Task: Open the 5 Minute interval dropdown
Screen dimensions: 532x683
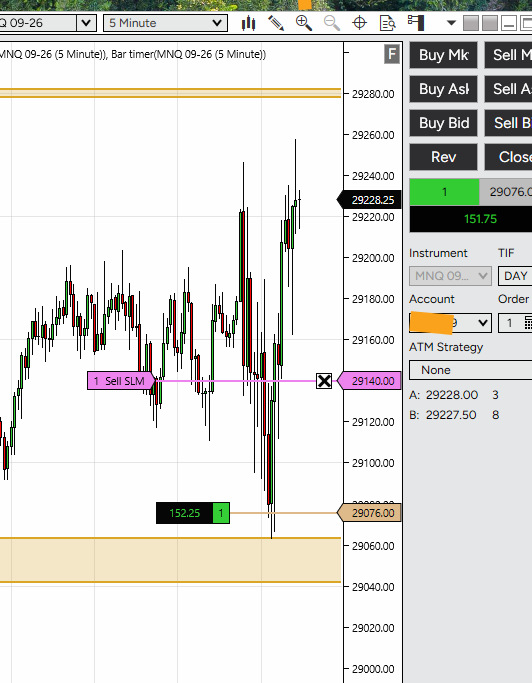Action: tap(166, 23)
